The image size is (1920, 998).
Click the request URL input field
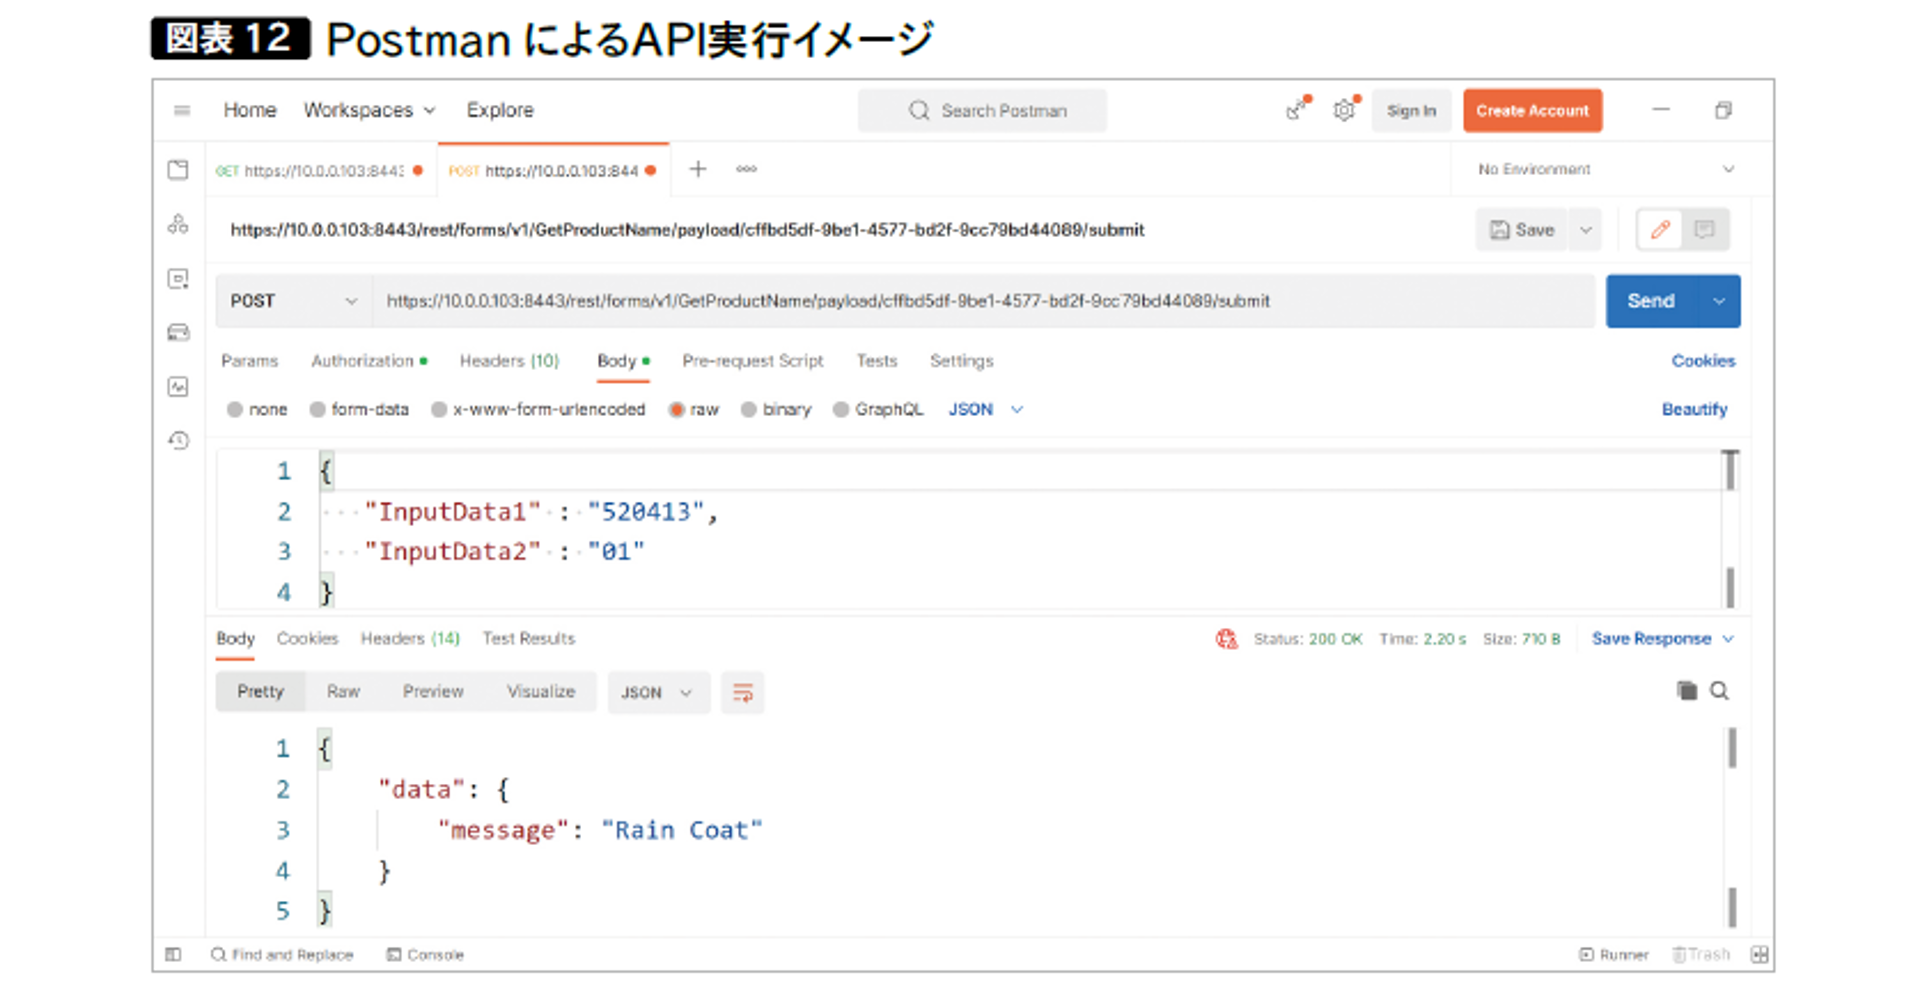983,301
